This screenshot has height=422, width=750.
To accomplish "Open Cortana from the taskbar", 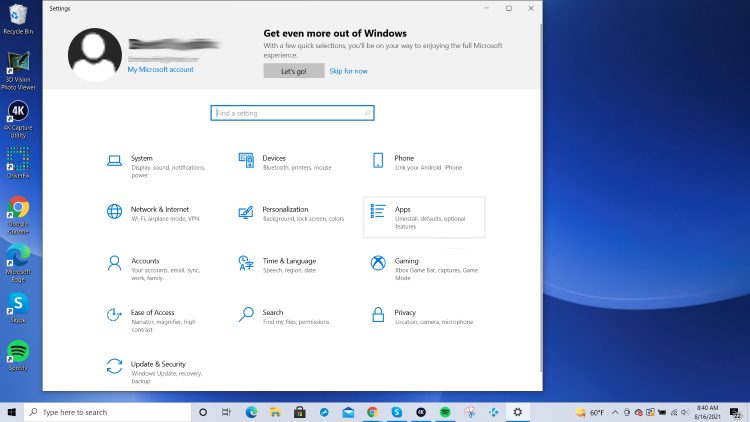I will [203, 412].
